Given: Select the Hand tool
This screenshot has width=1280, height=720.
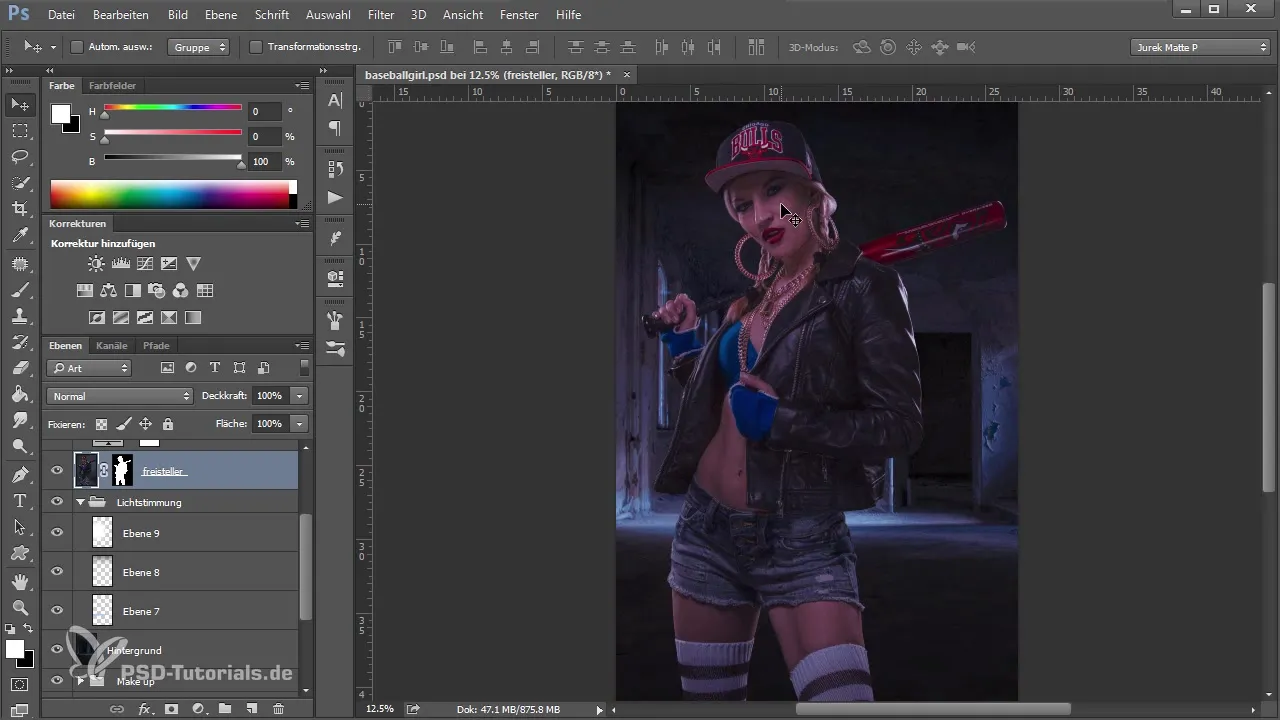Looking at the screenshot, I should [20, 581].
